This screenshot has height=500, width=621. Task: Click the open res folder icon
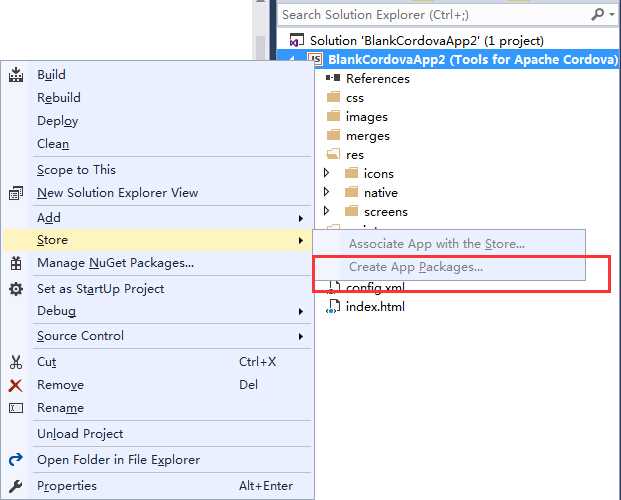333,154
